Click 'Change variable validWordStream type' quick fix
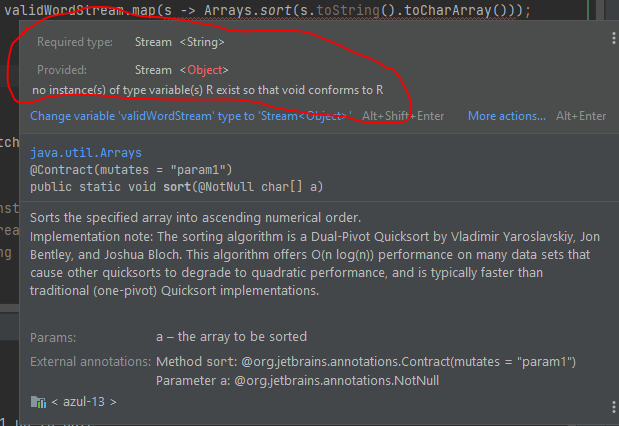This screenshot has height=426, width=619. click(x=191, y=116)
